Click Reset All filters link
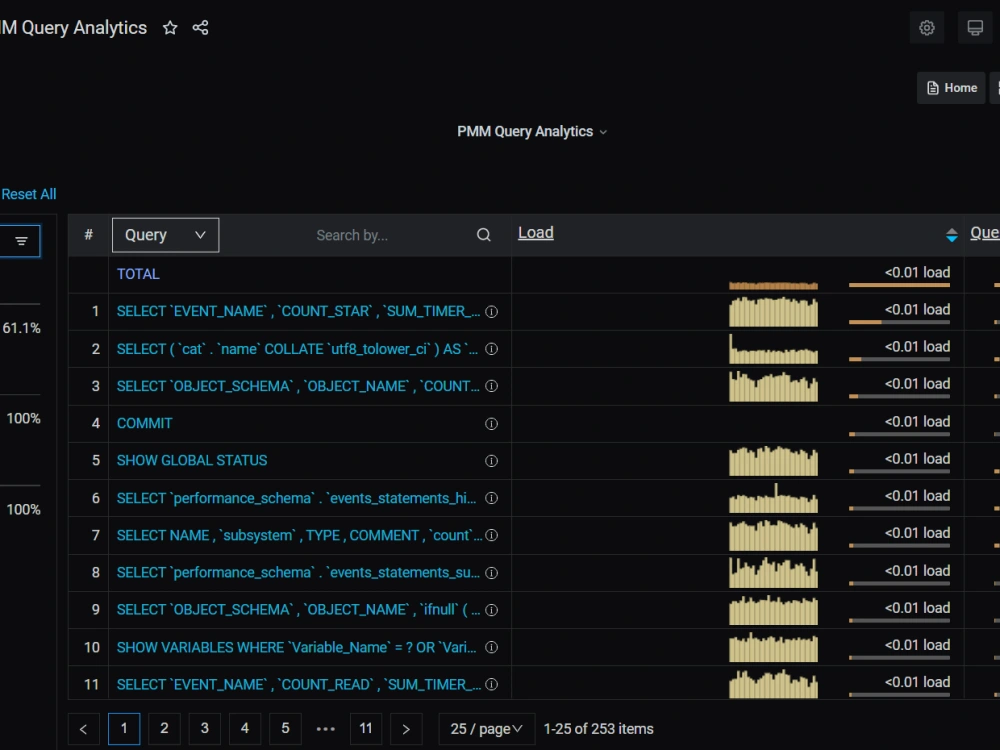The image size is (1000, 750). [29, 194]
